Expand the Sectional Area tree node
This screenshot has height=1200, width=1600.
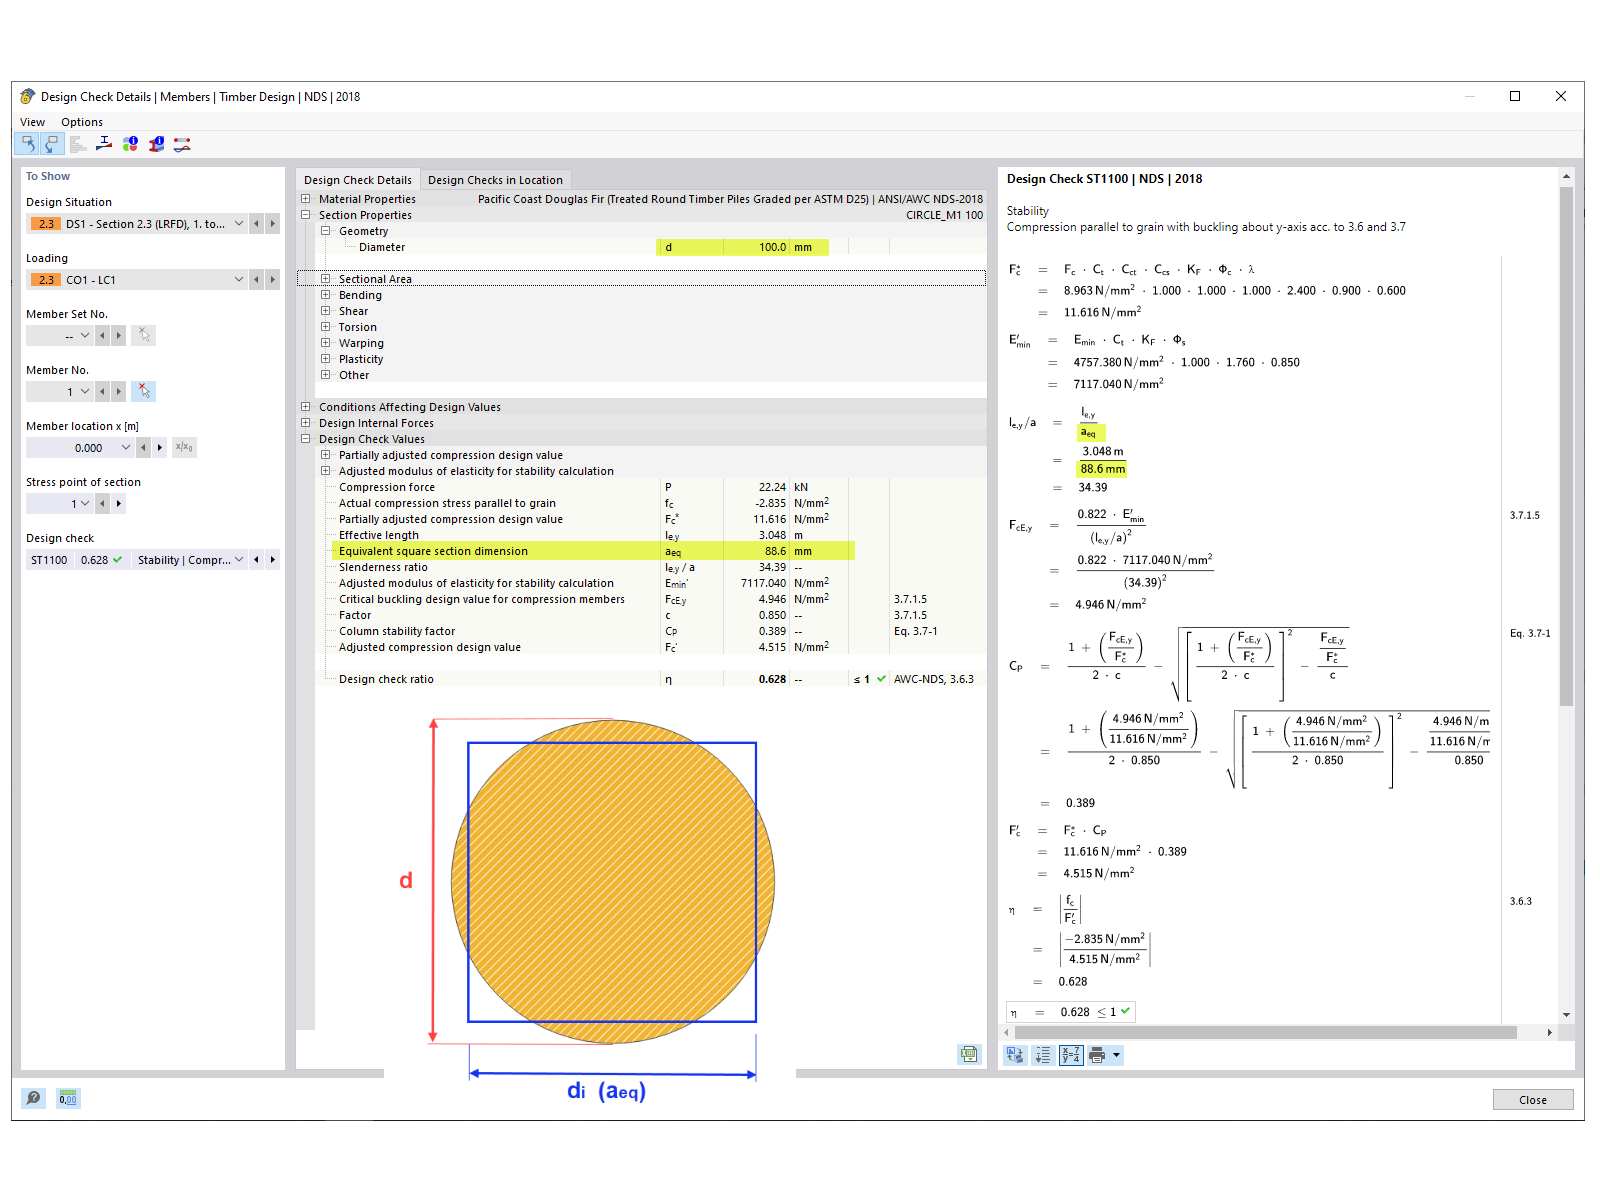[325, 279]
